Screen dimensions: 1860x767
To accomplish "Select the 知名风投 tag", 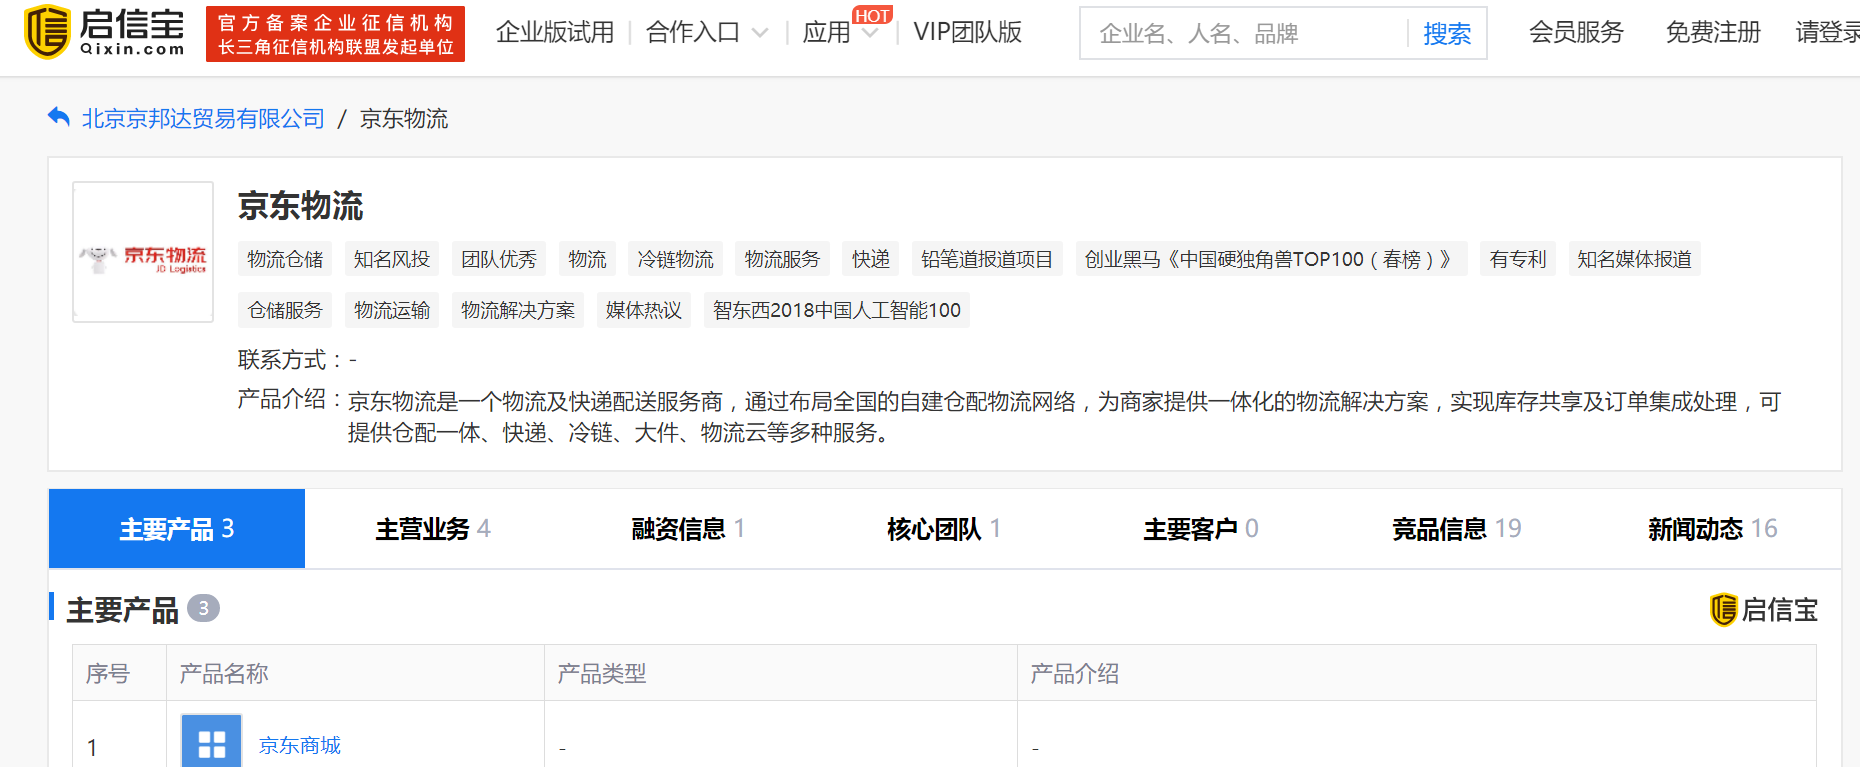I will click(x=392, y=259).
